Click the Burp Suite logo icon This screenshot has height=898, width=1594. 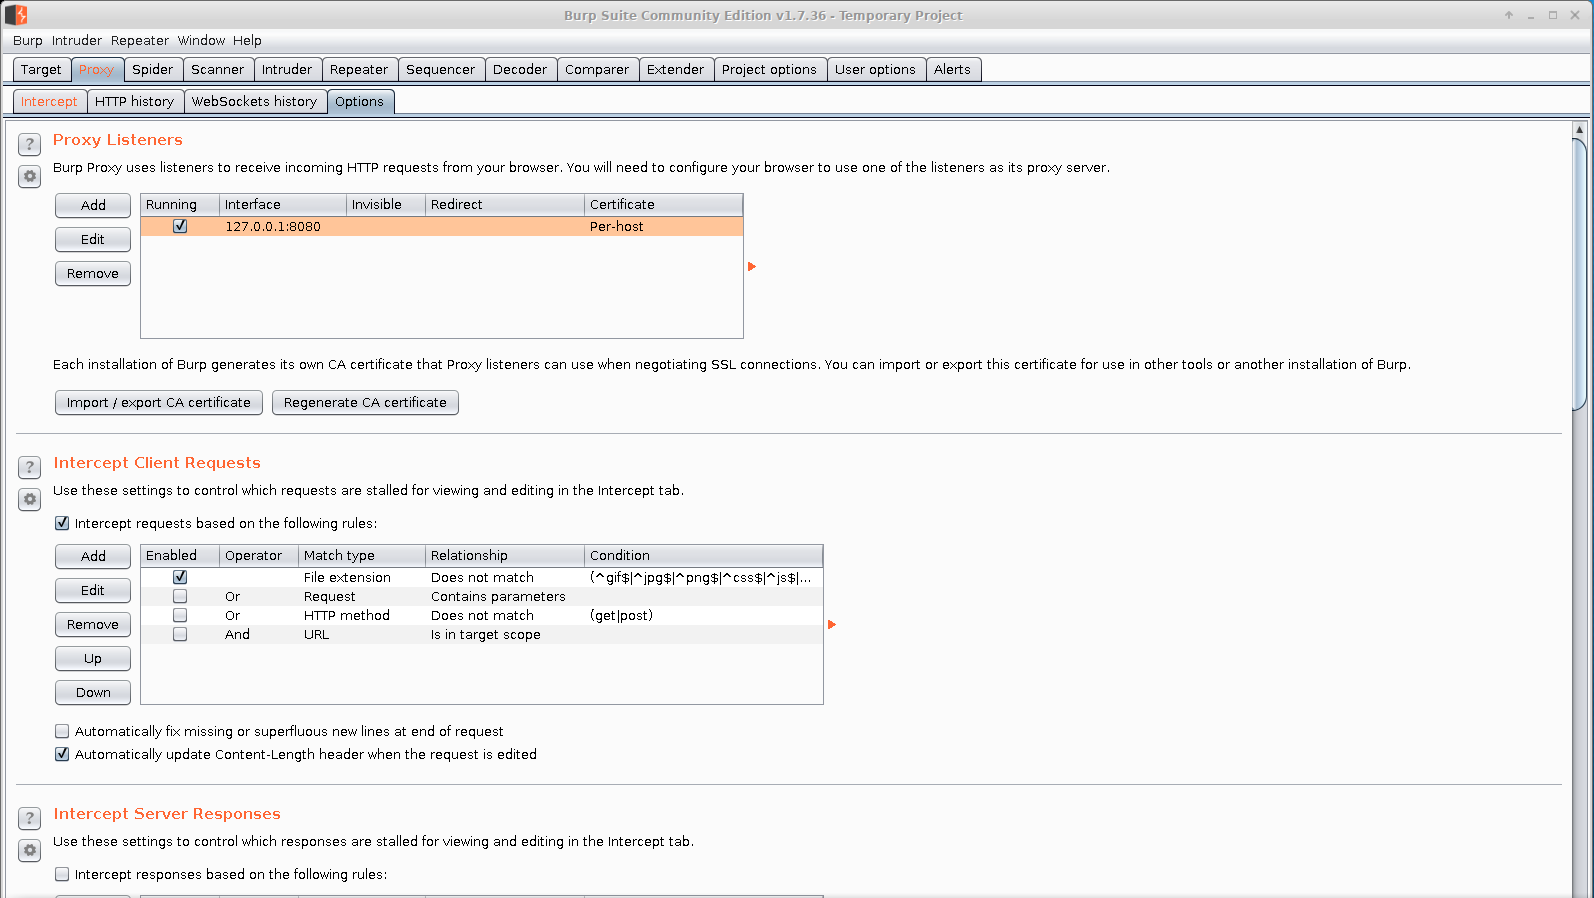point(16,15)
